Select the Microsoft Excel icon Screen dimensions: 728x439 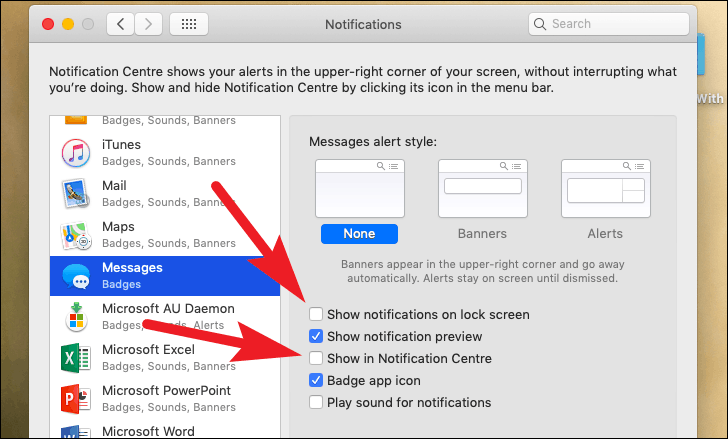76,358
